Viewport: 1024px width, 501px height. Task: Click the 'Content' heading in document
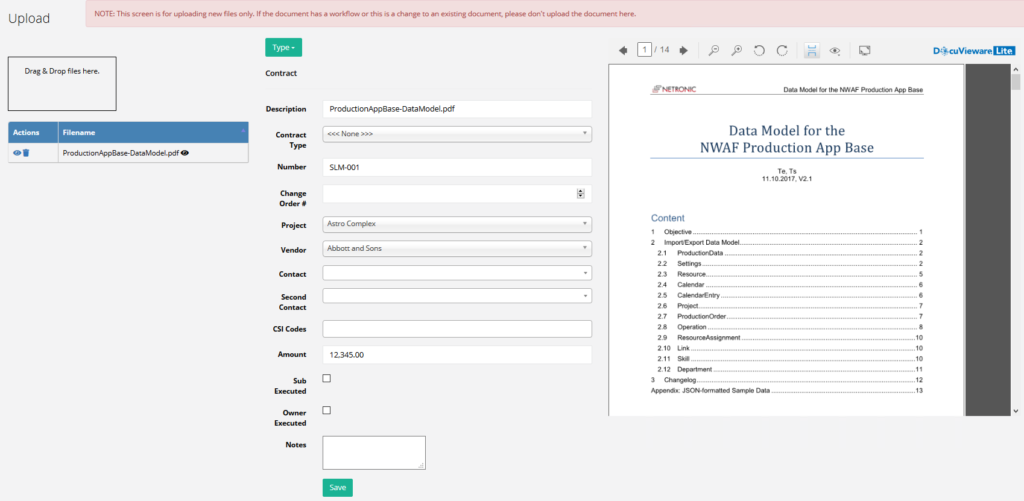(x=667, y=218)
